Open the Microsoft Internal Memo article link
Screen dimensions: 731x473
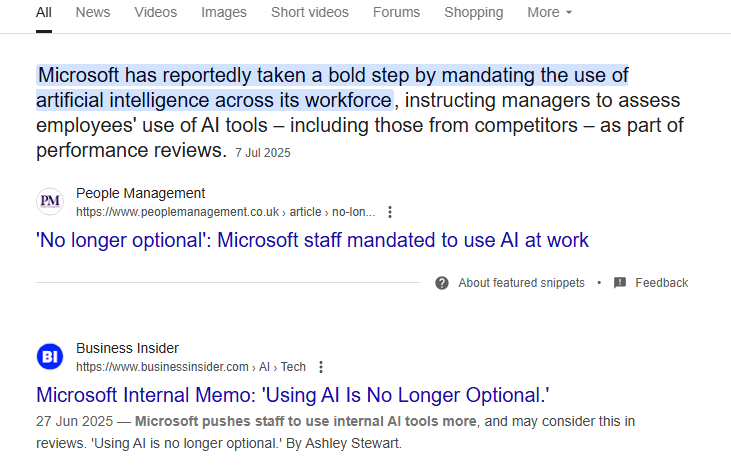tap(293, 395)
